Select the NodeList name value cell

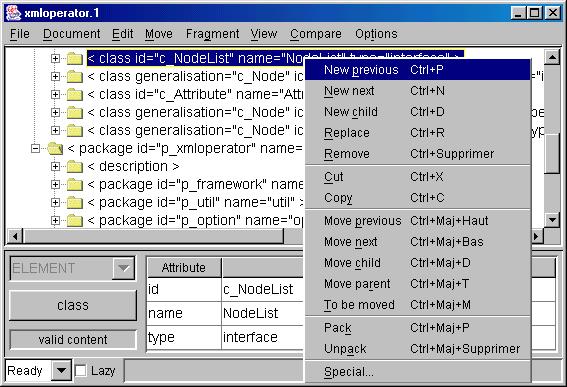[262, 313]
